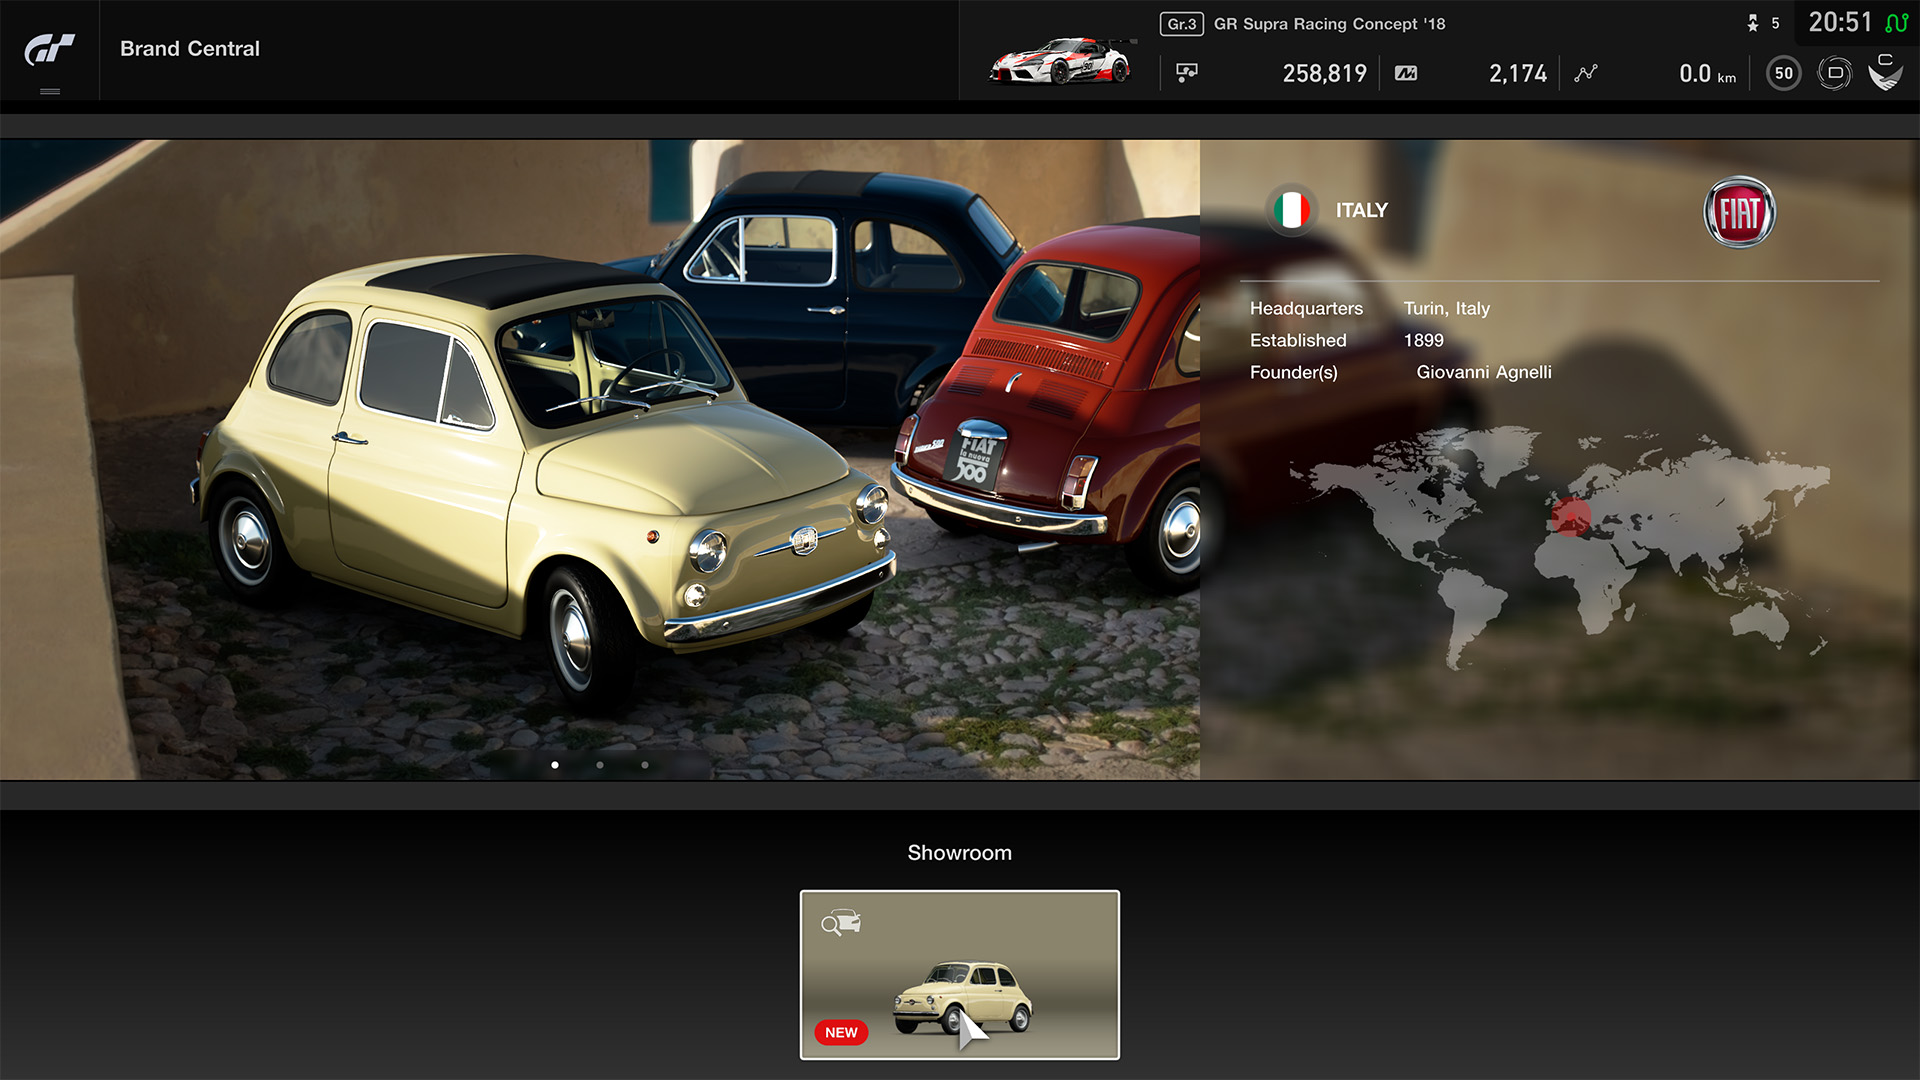This screenshot has width=1920, height=1080.
Task: Open the driver rating 50 badge
Action: [1783, 73]
